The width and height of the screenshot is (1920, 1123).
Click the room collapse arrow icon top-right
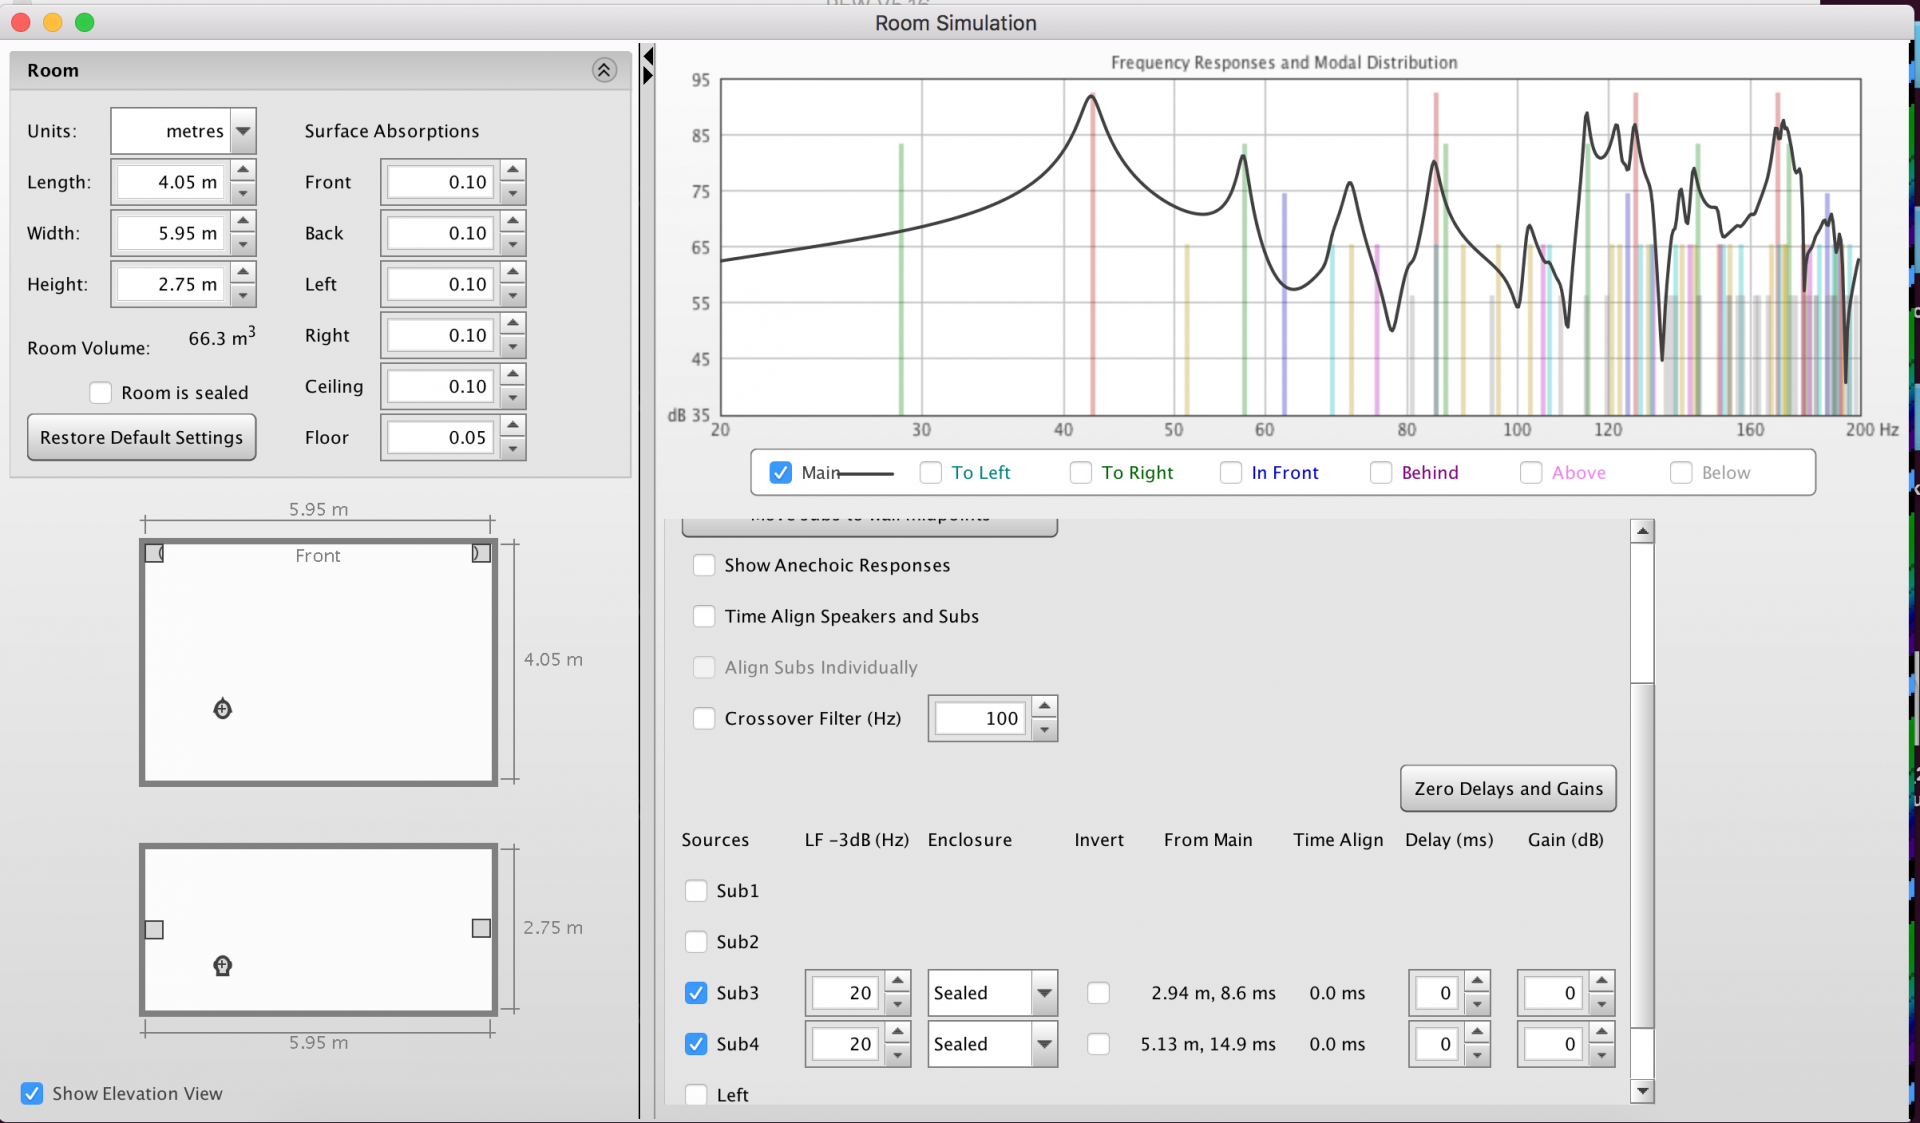point(603,70)
